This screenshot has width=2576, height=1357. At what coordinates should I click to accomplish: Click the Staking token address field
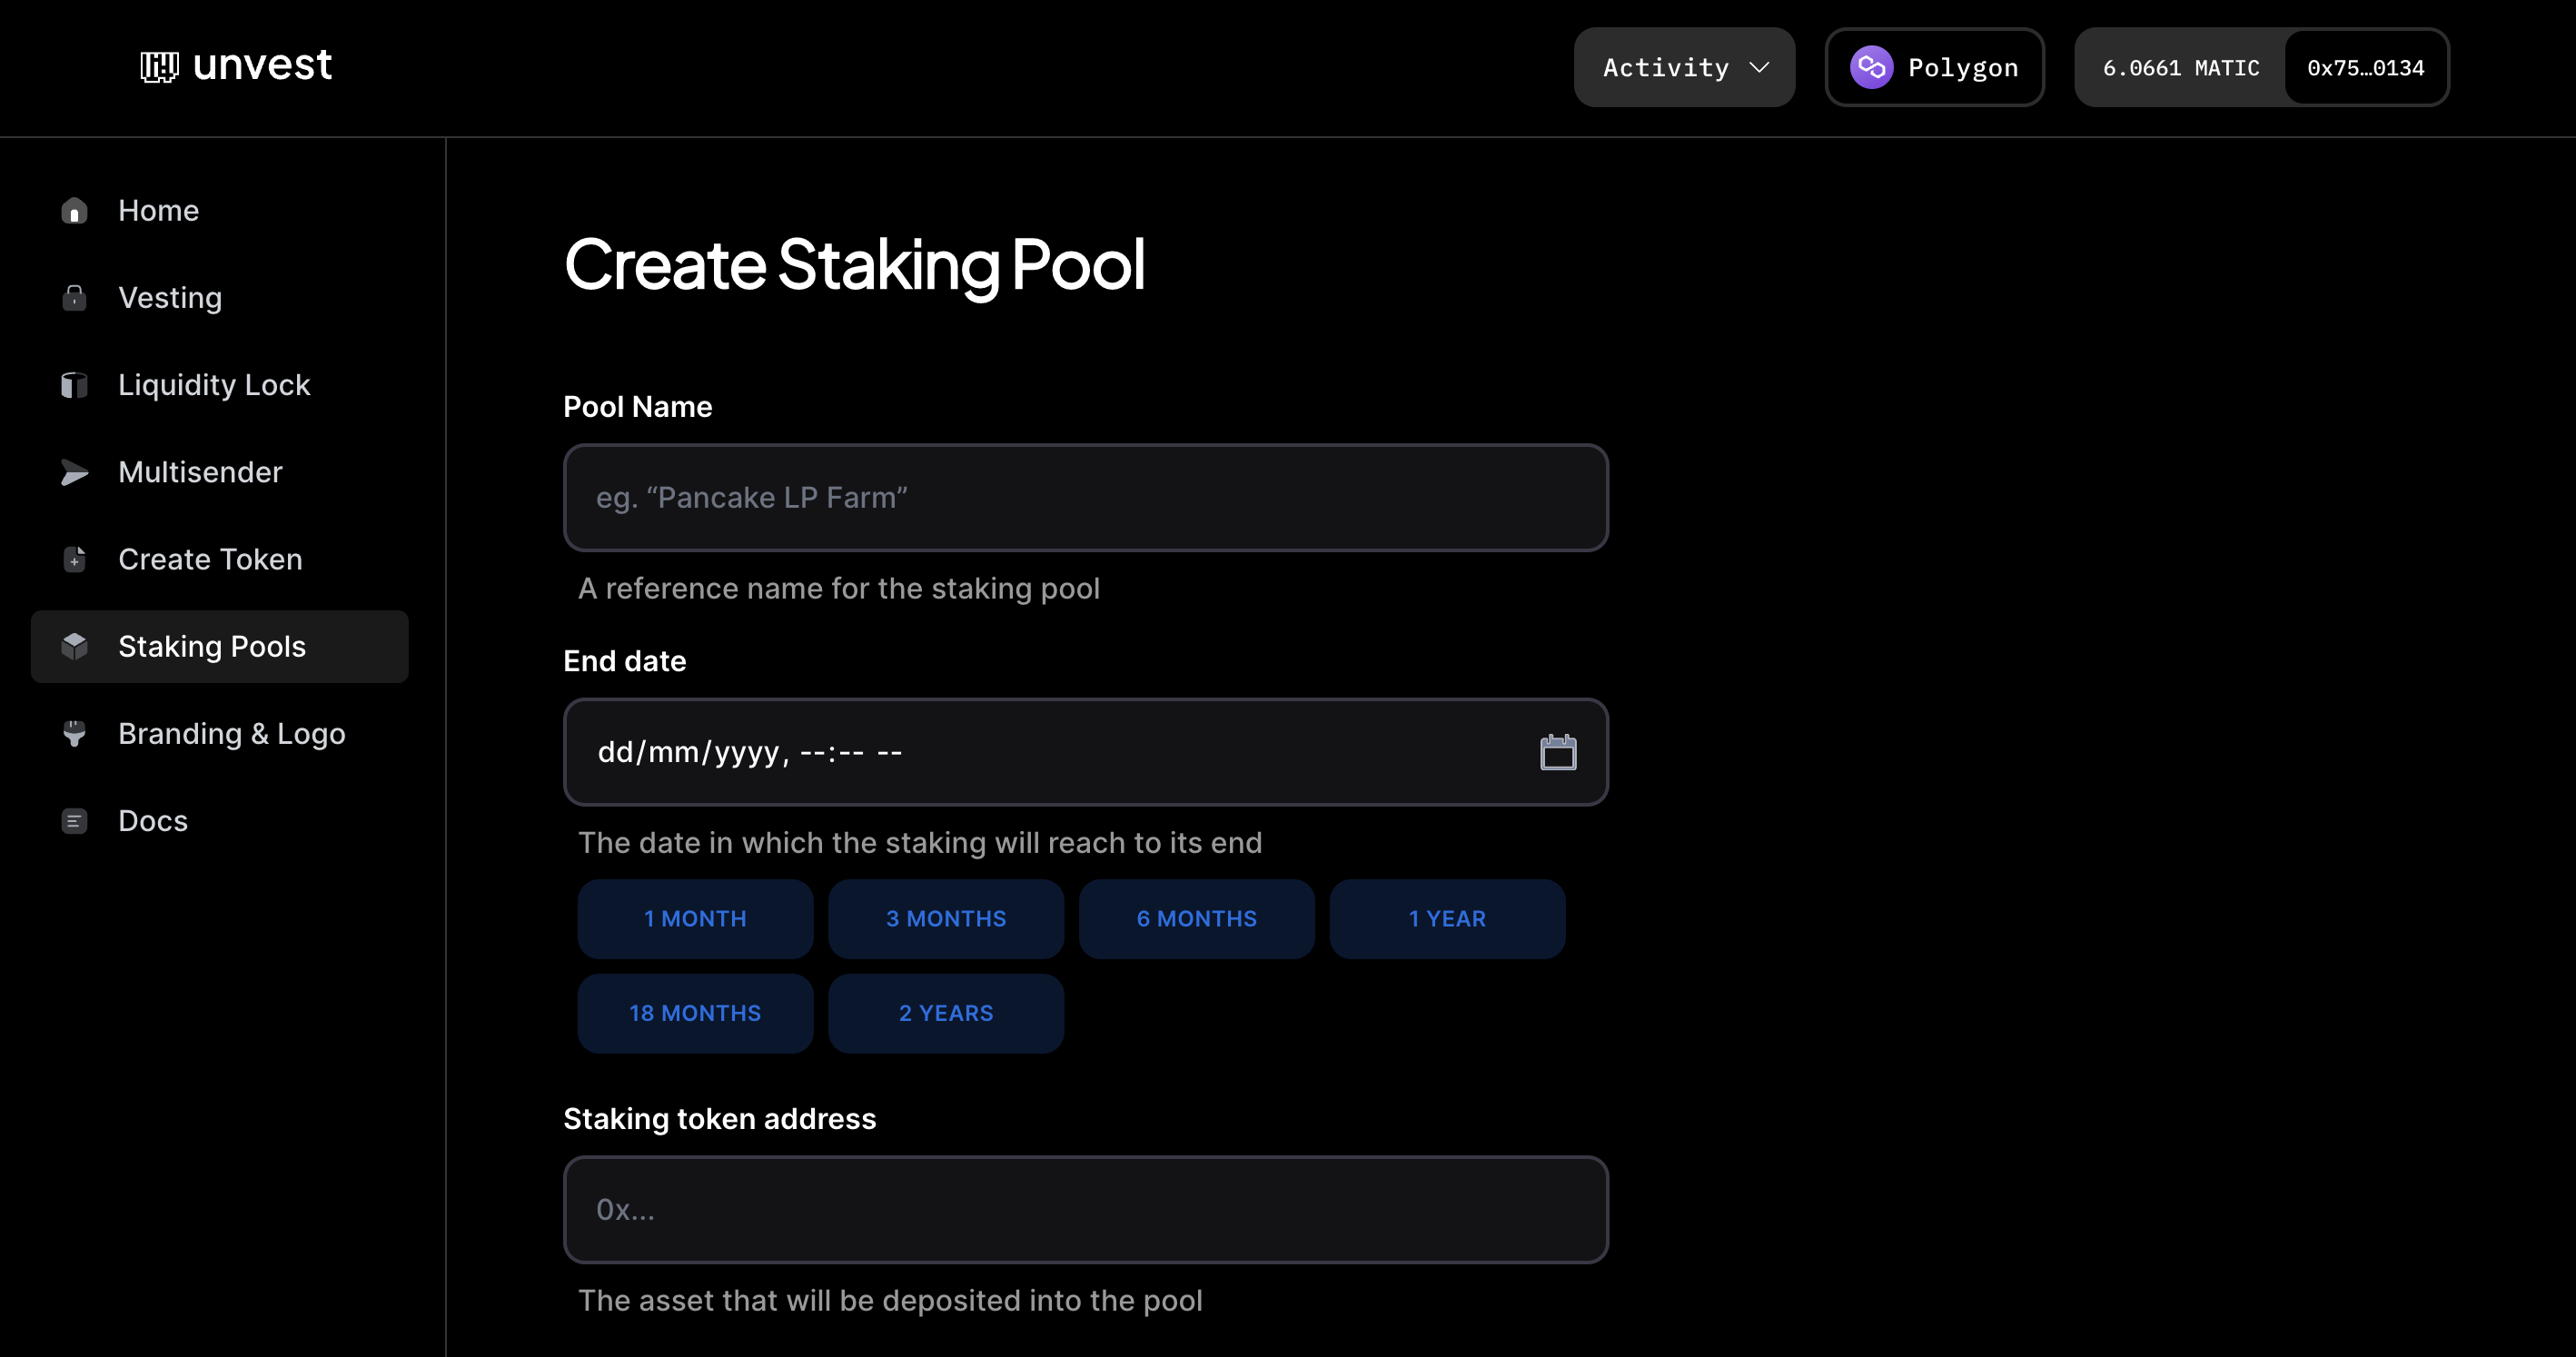(1085, 1209)
